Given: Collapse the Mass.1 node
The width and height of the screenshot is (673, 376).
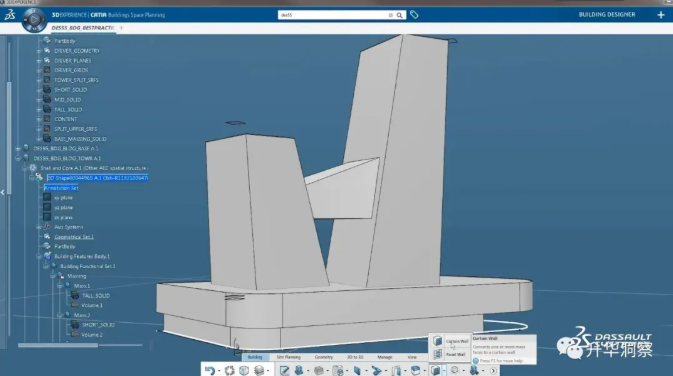Looking at the screenshot, I should [x=60, y=286].
